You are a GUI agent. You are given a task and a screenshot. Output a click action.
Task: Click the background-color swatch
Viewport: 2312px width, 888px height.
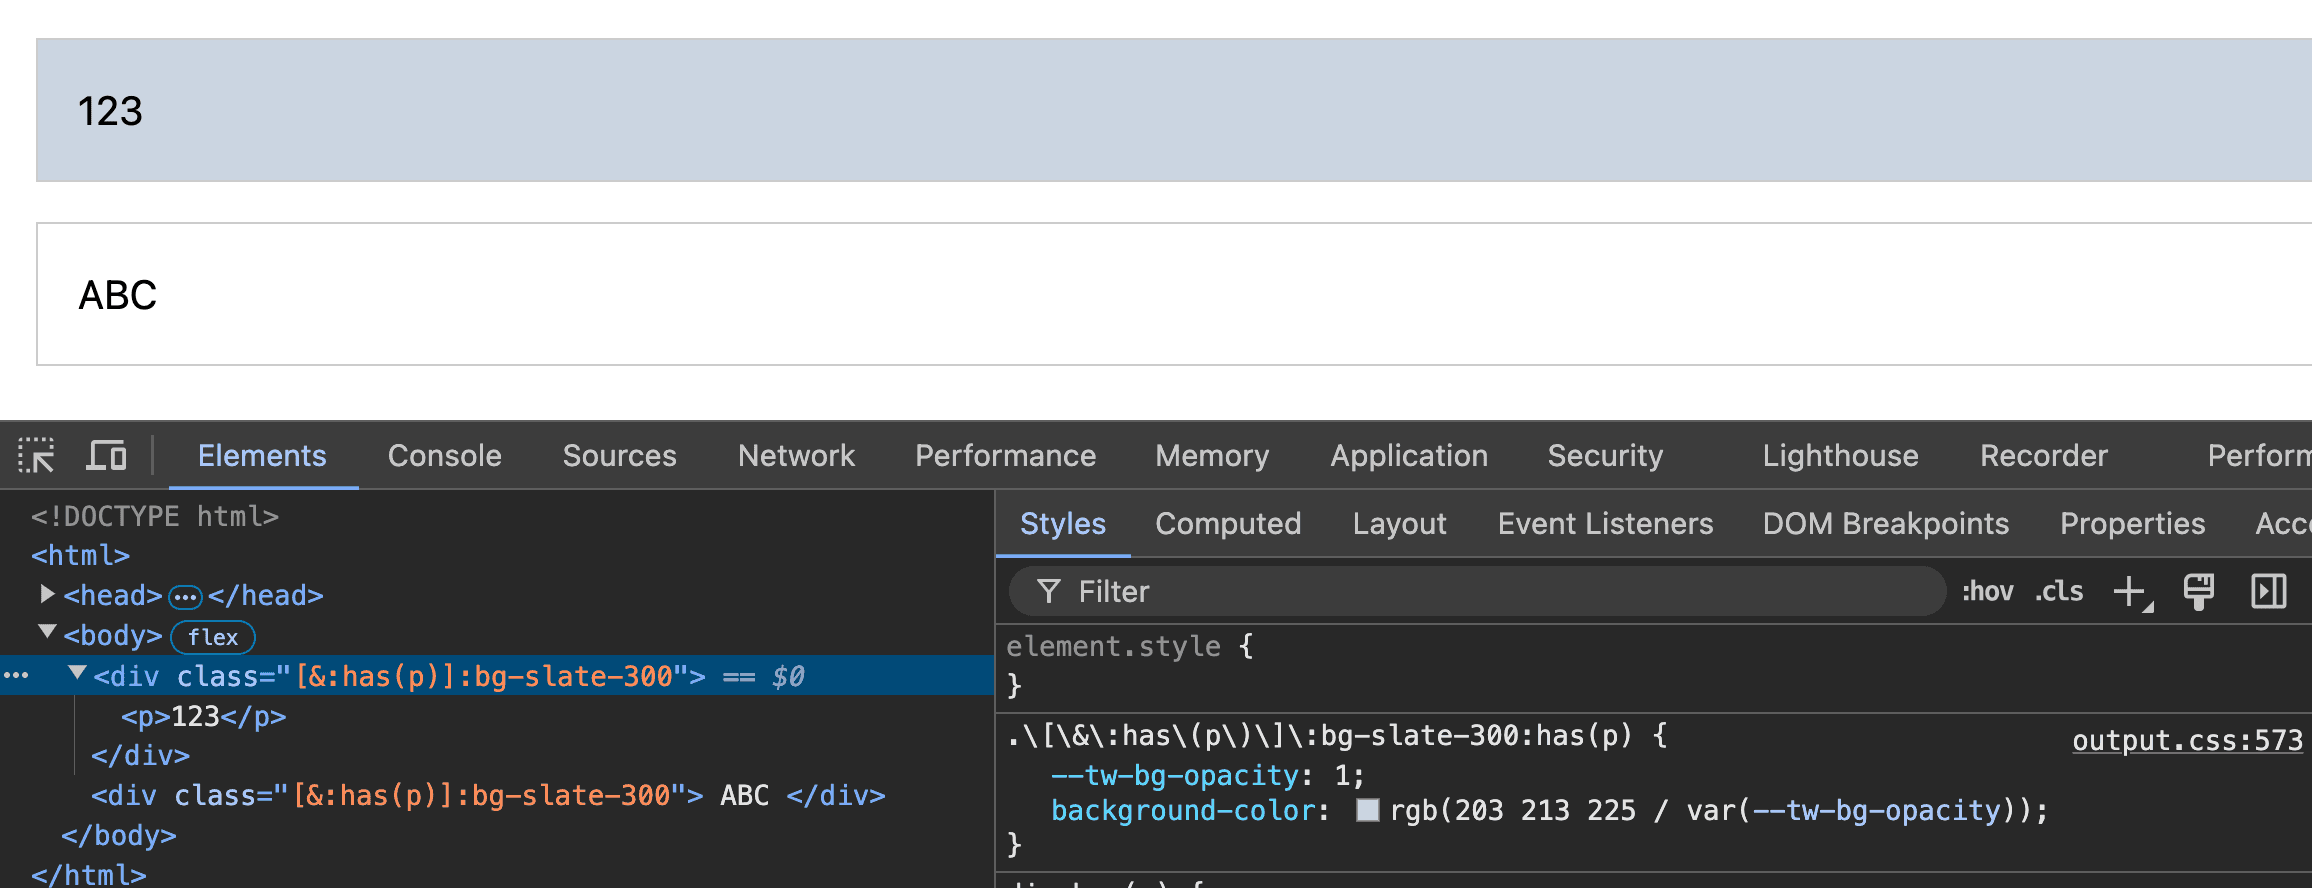(1367, 810)
